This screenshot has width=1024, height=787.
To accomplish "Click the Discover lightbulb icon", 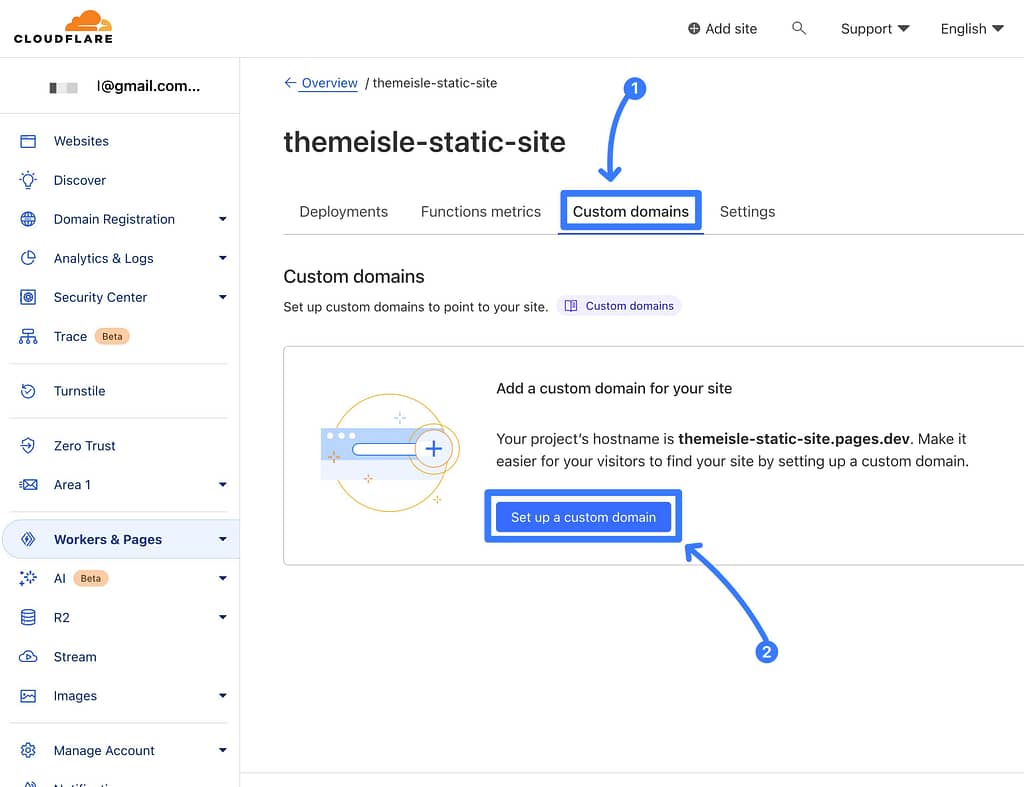I will pos(28,180).
